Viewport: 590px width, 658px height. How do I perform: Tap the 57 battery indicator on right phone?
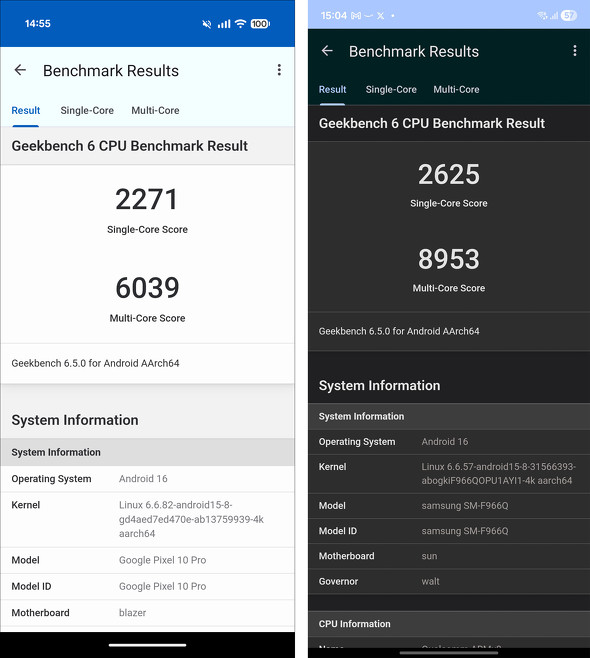pos(569,16)
